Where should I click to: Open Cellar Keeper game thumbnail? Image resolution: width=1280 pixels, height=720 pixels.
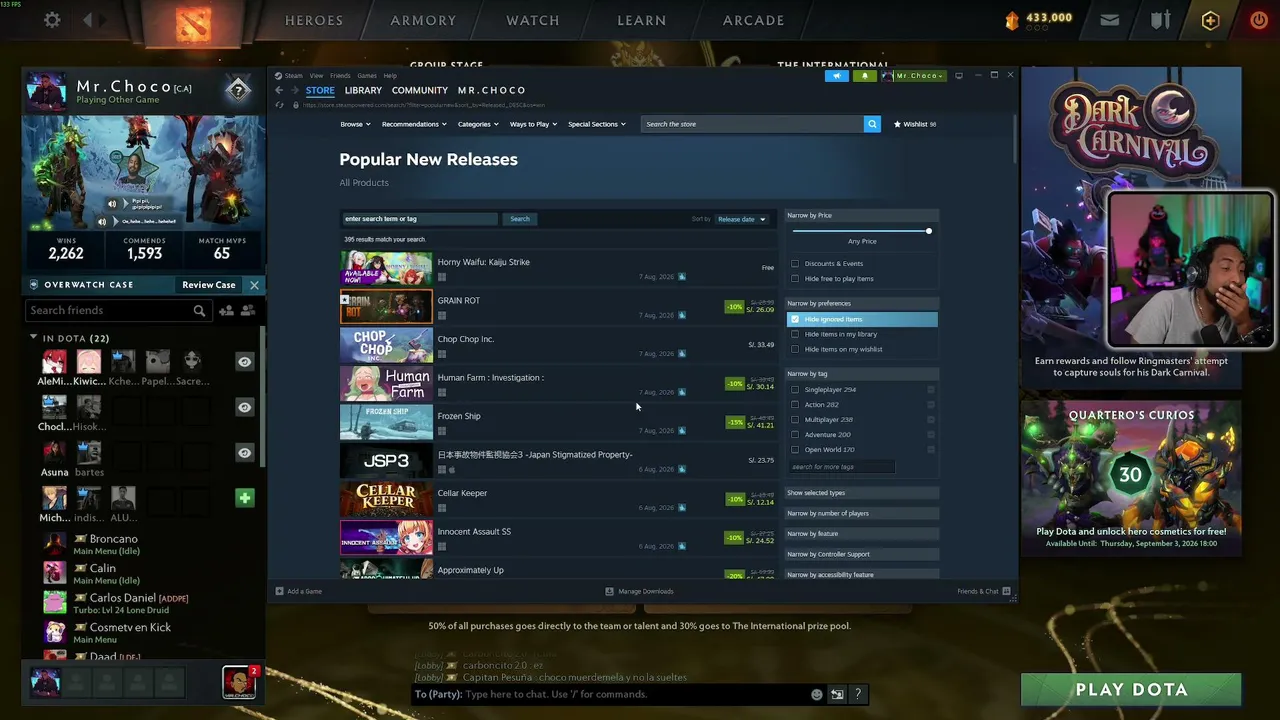point(386,499)
